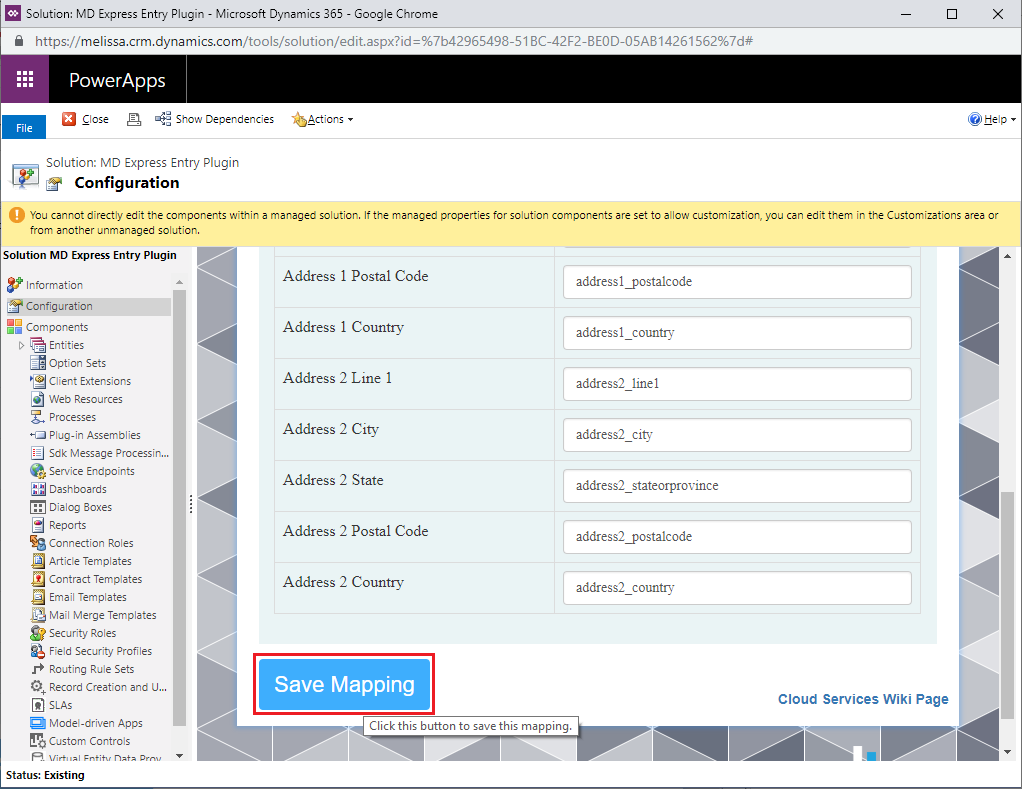The image size is (1022, 789).
Task: Open the Actions dropdown menu
Action: 323,119
